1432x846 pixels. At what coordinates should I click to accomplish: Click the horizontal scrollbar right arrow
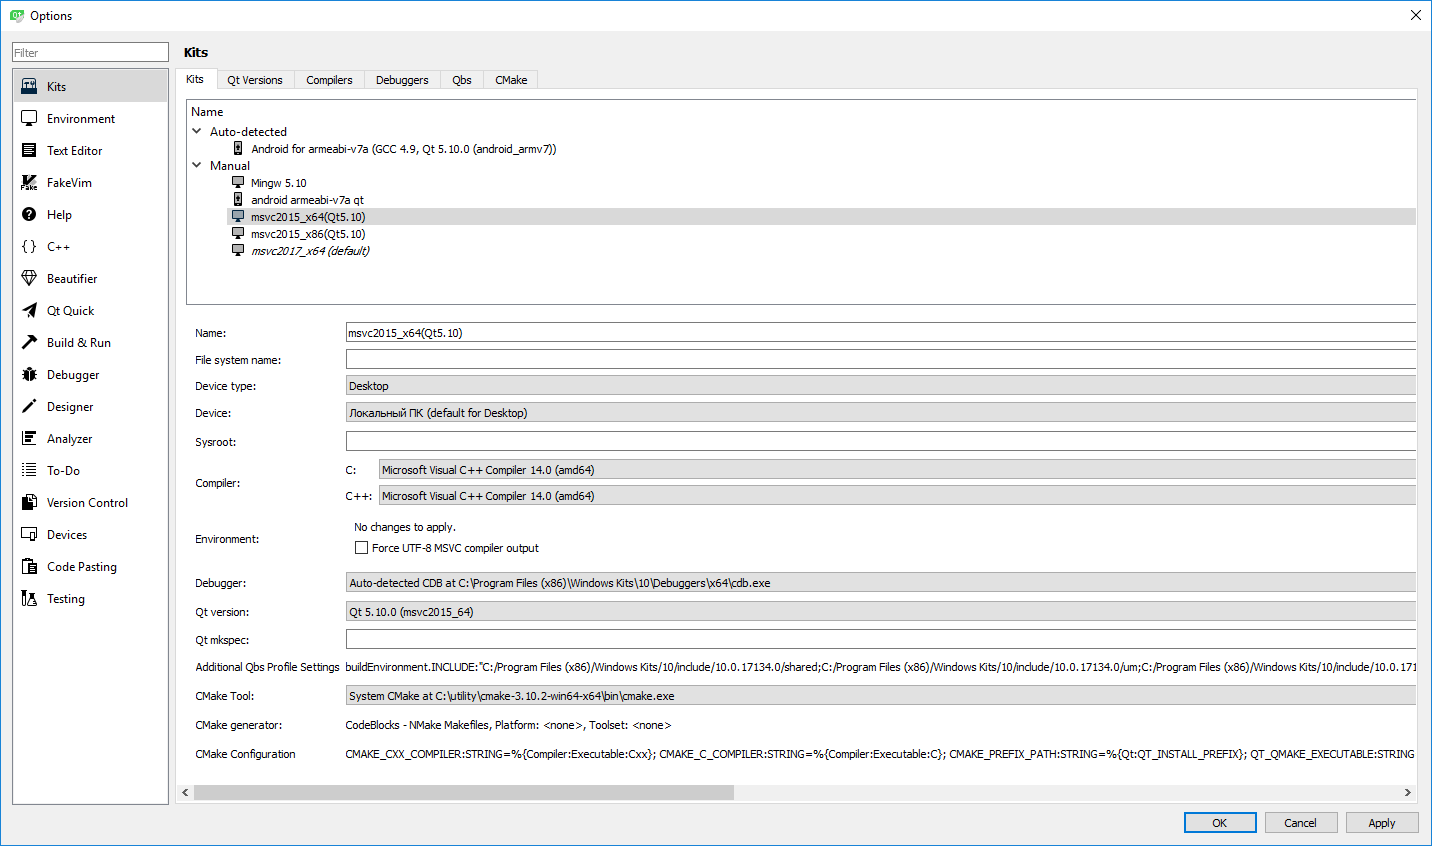(x=1407, y=793)
